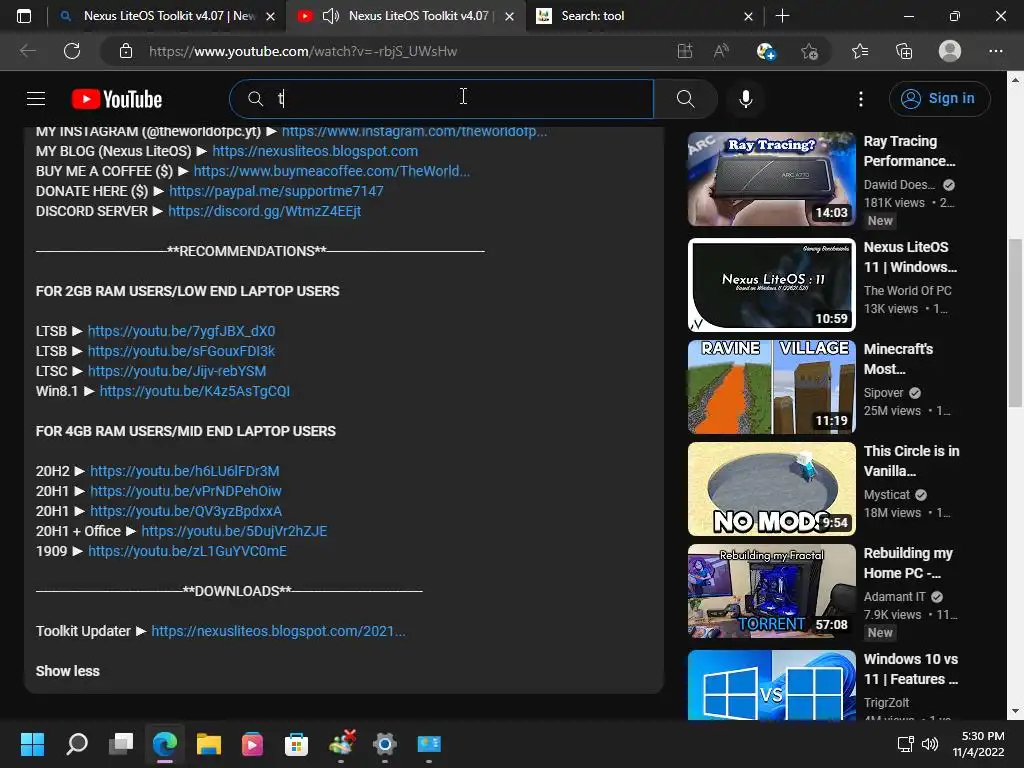Screen dimensions: 1024x768
Task: Open the Windows Start menu
Action: pos(32,744)
